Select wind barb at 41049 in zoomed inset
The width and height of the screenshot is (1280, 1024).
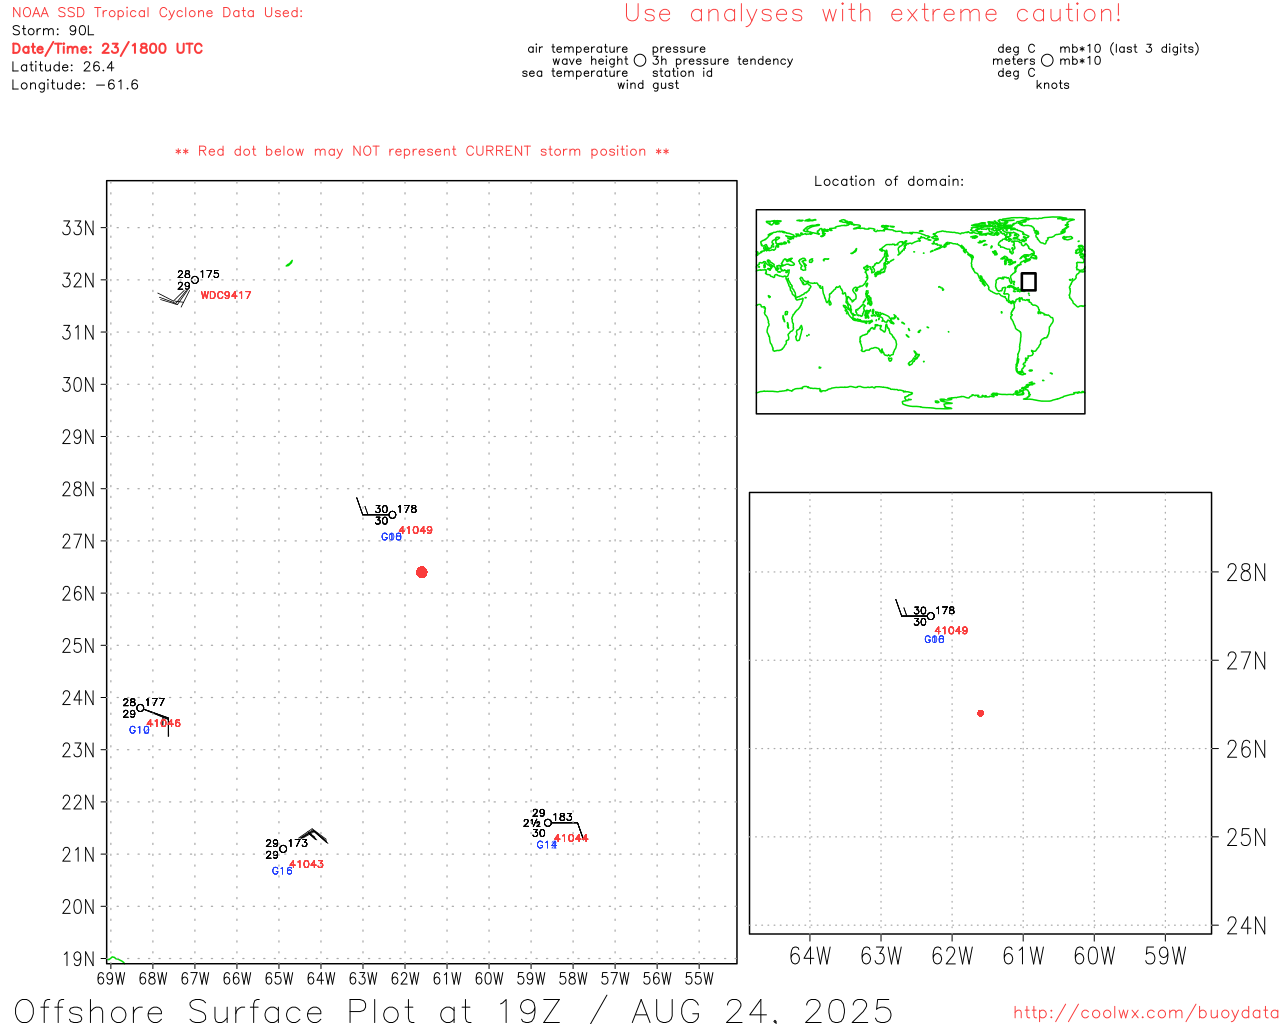(x=912, y=608)
